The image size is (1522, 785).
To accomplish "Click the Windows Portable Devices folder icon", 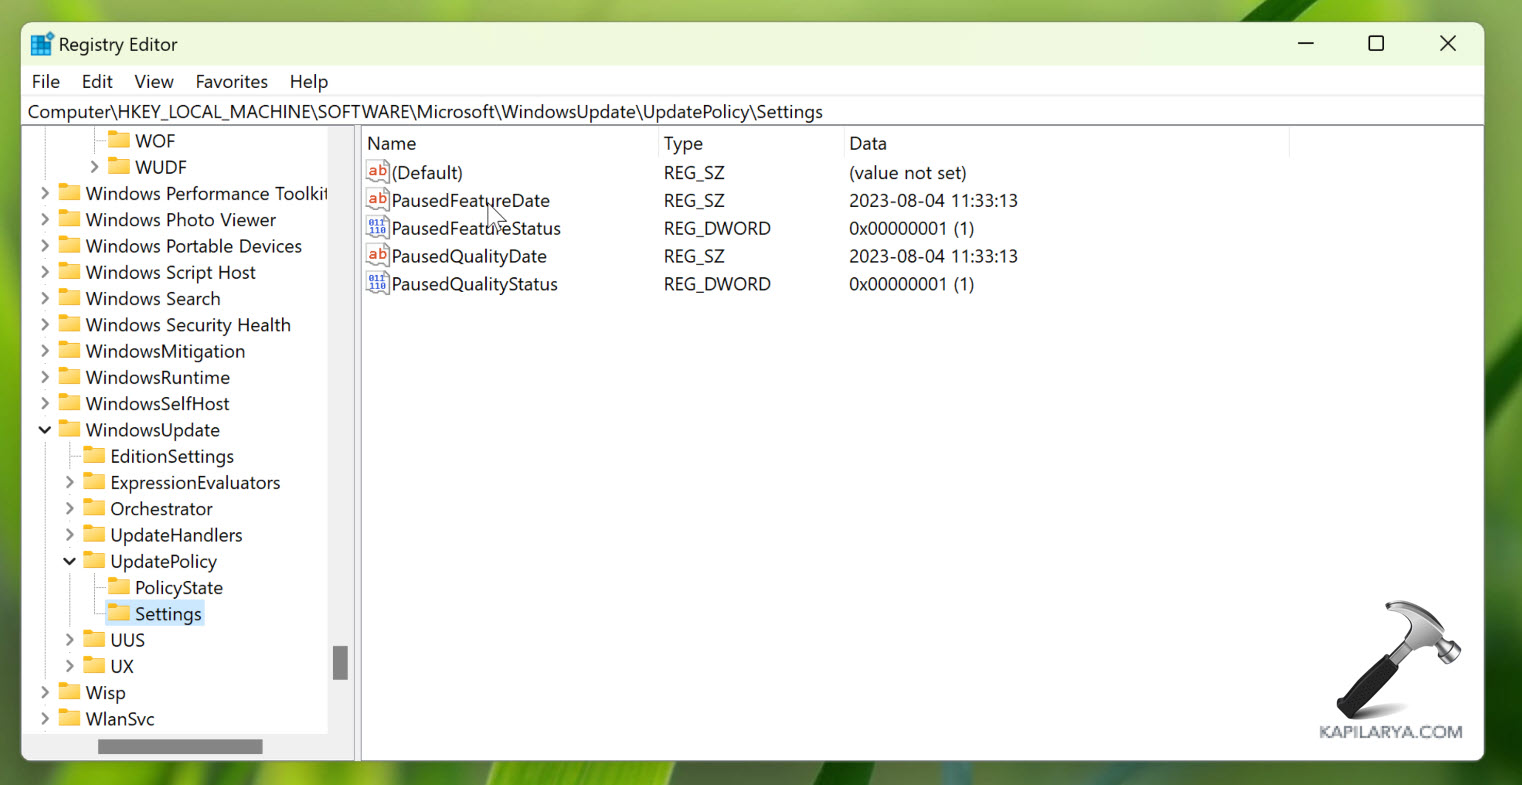I will point(70,245).
